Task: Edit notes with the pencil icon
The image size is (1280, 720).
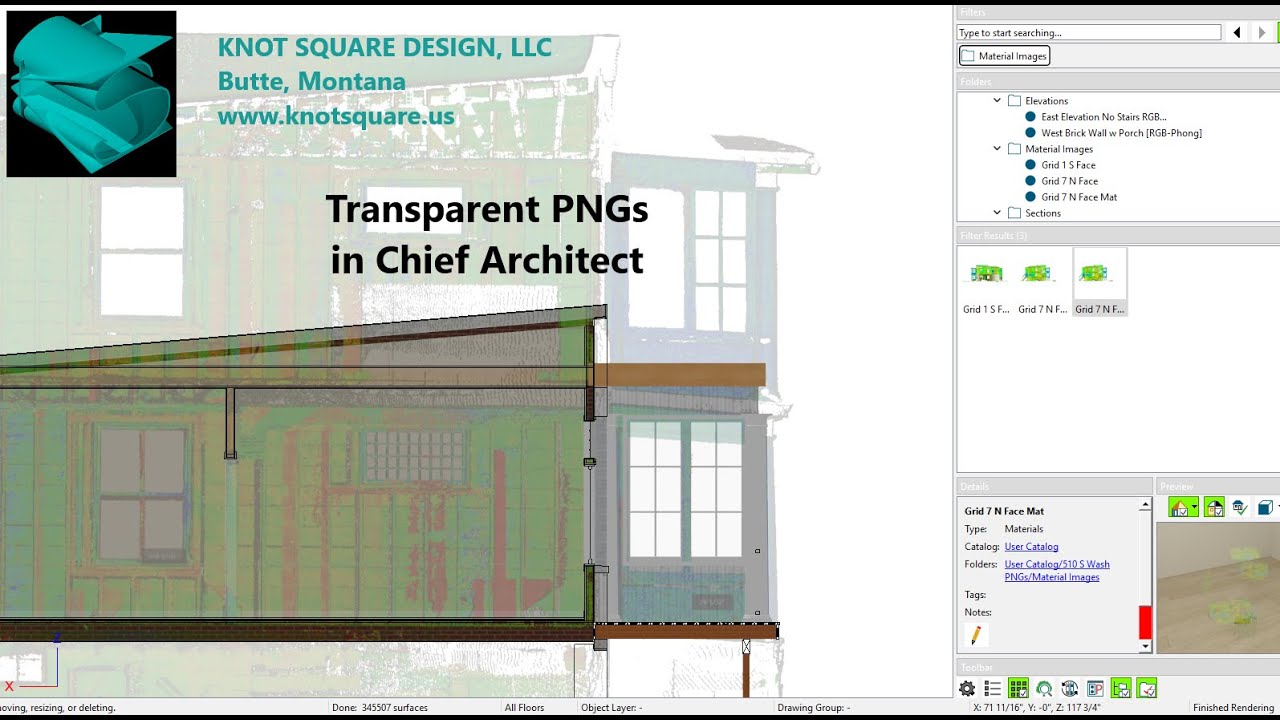Action: coord(976,635)
